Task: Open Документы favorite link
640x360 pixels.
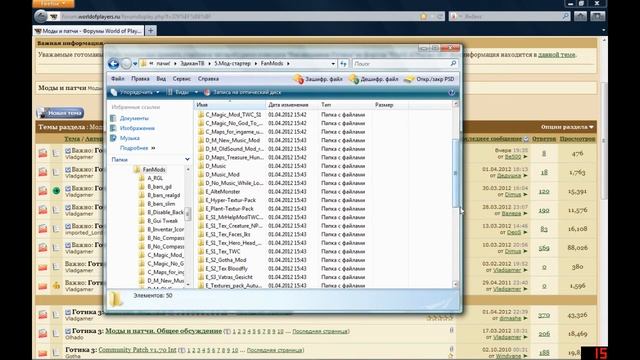Action: click(134, 118)
